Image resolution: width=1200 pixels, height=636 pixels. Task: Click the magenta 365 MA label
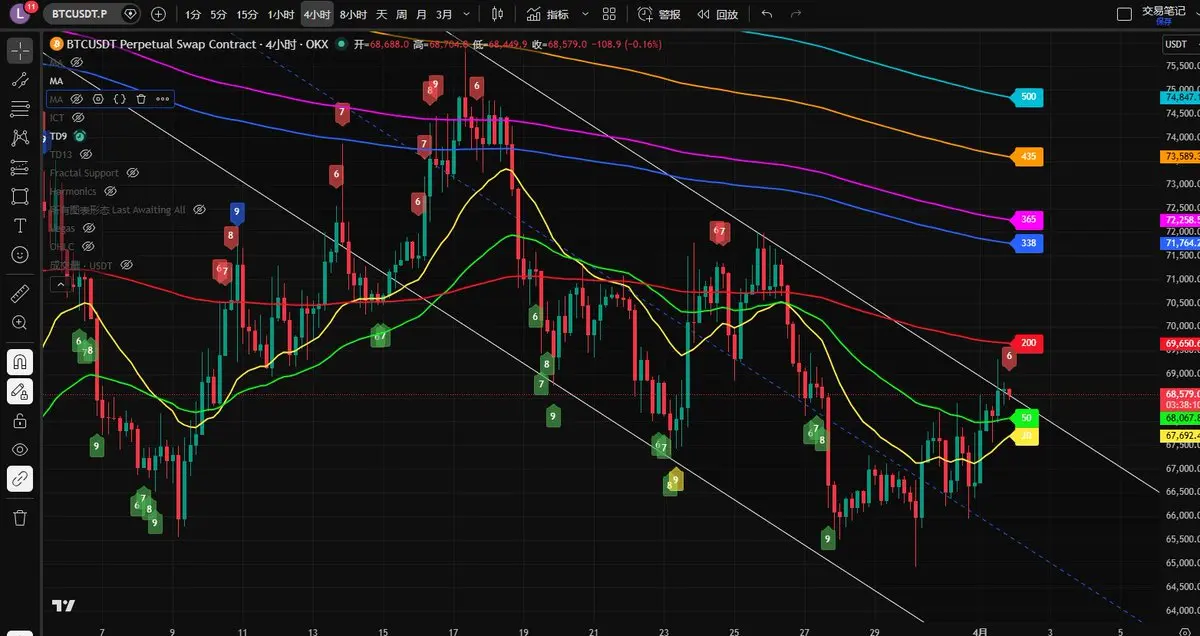point(1027,220)
